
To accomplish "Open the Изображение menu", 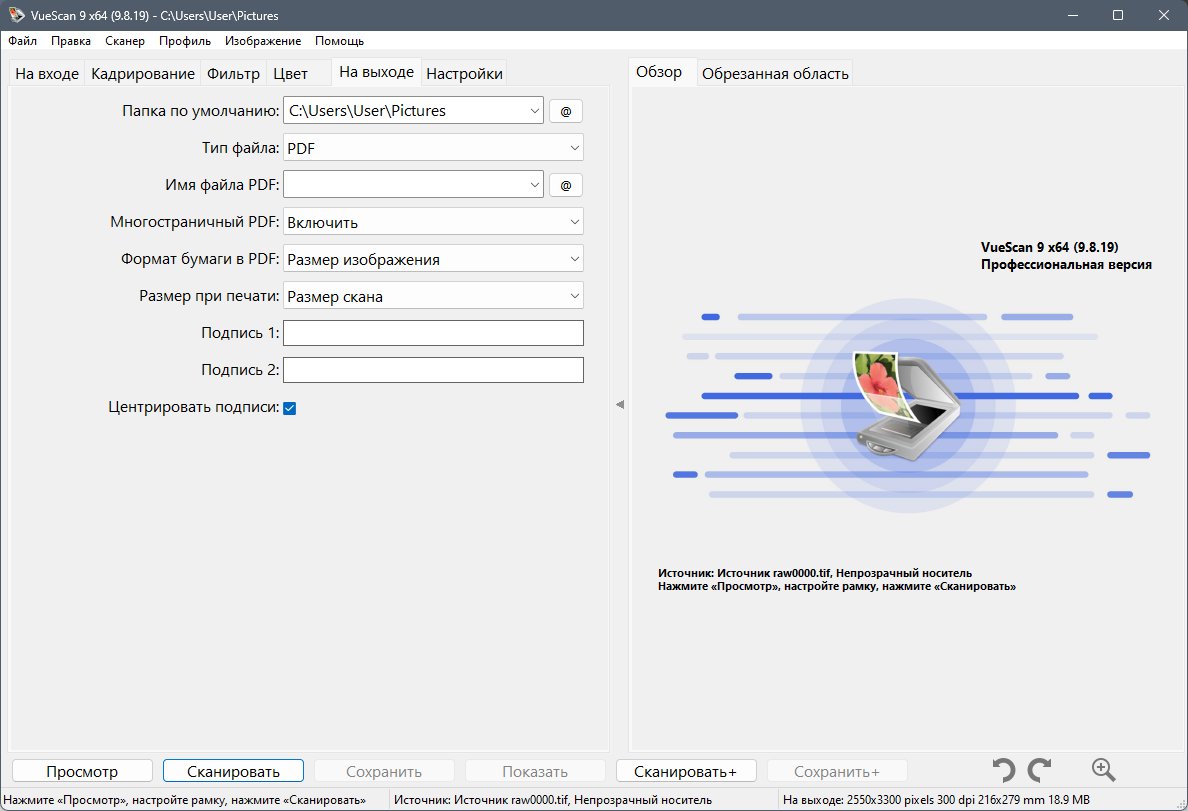I will tap(263, 41).
